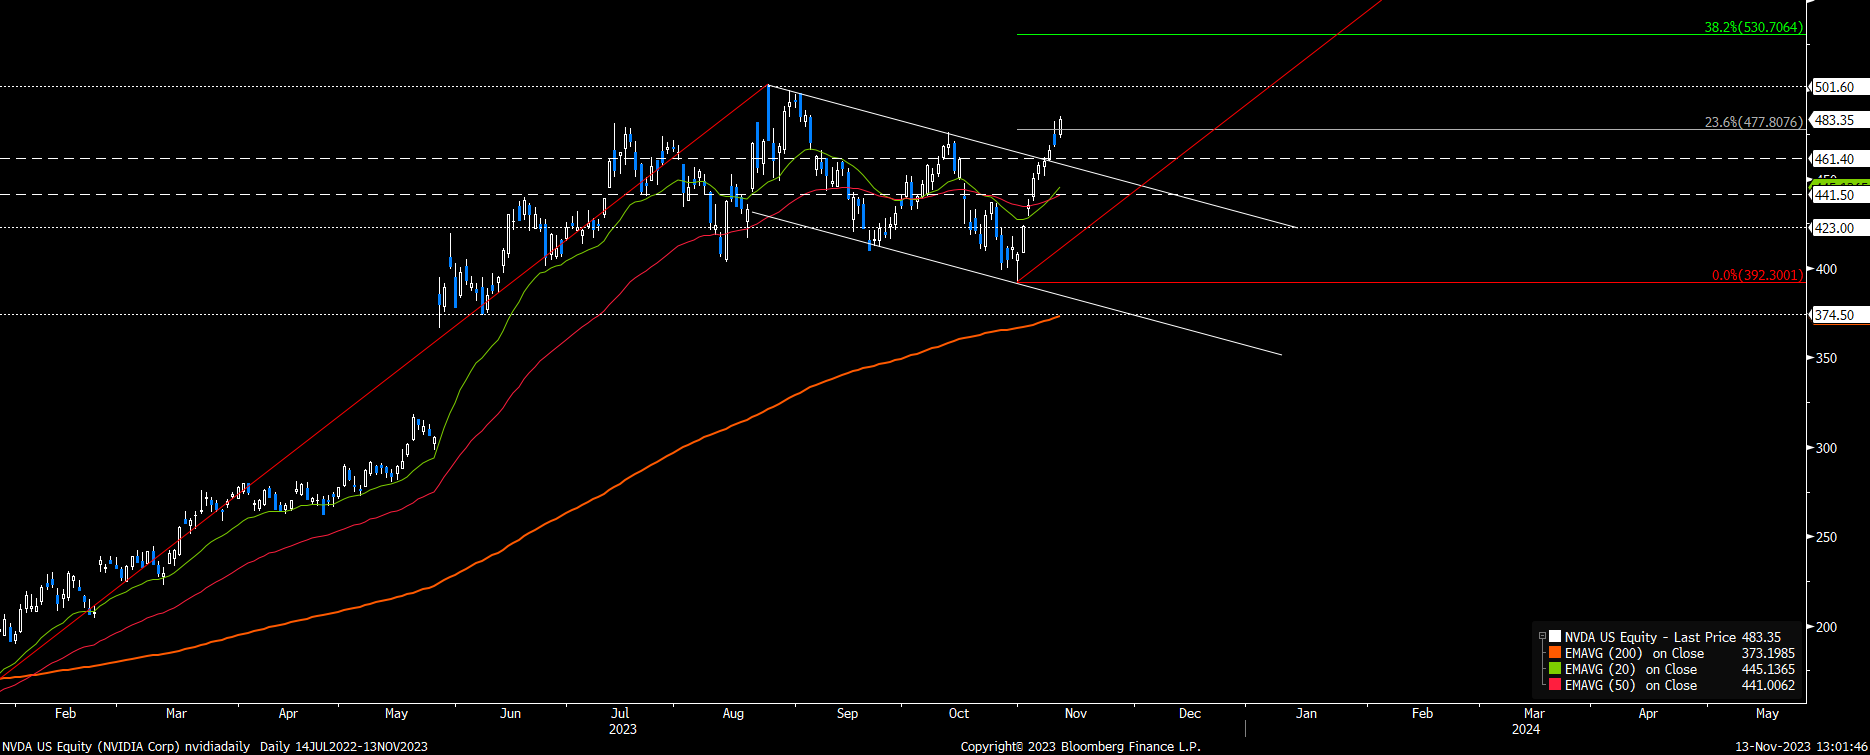Click the 445.1365 value in the legend
The image size is (1870, 755).
point(1767,669)
